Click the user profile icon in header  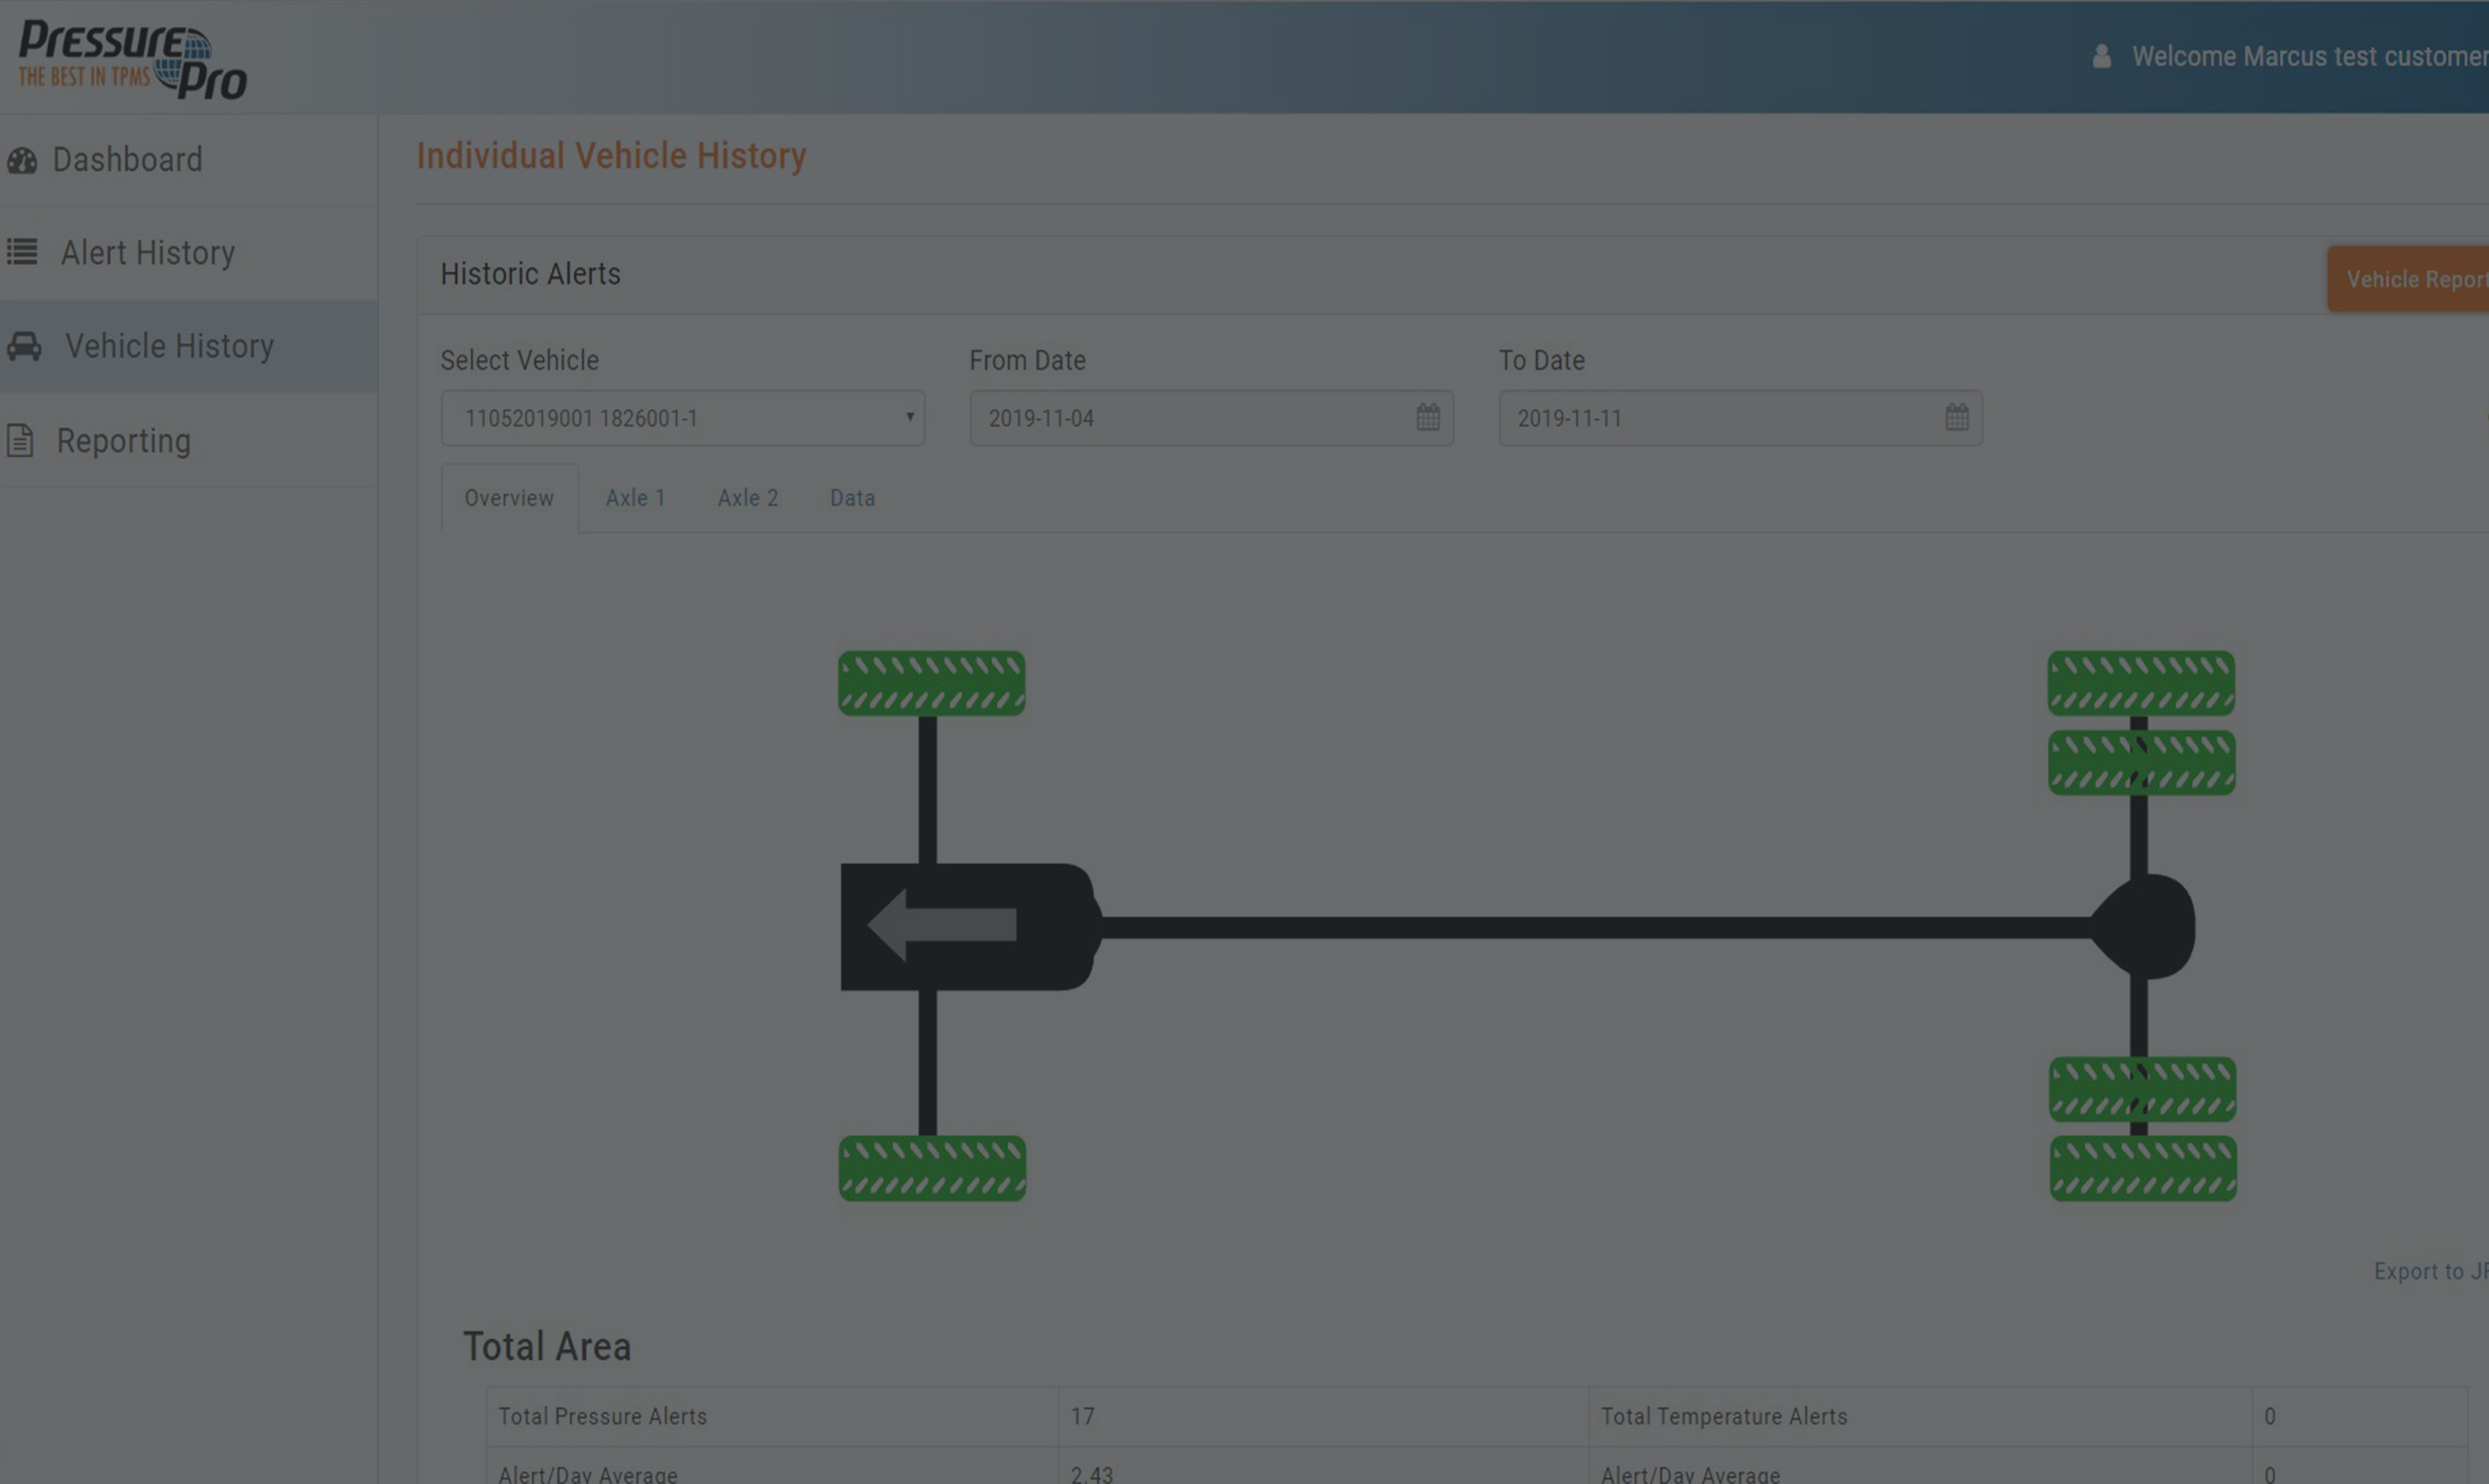click(x=2101, y=57)
